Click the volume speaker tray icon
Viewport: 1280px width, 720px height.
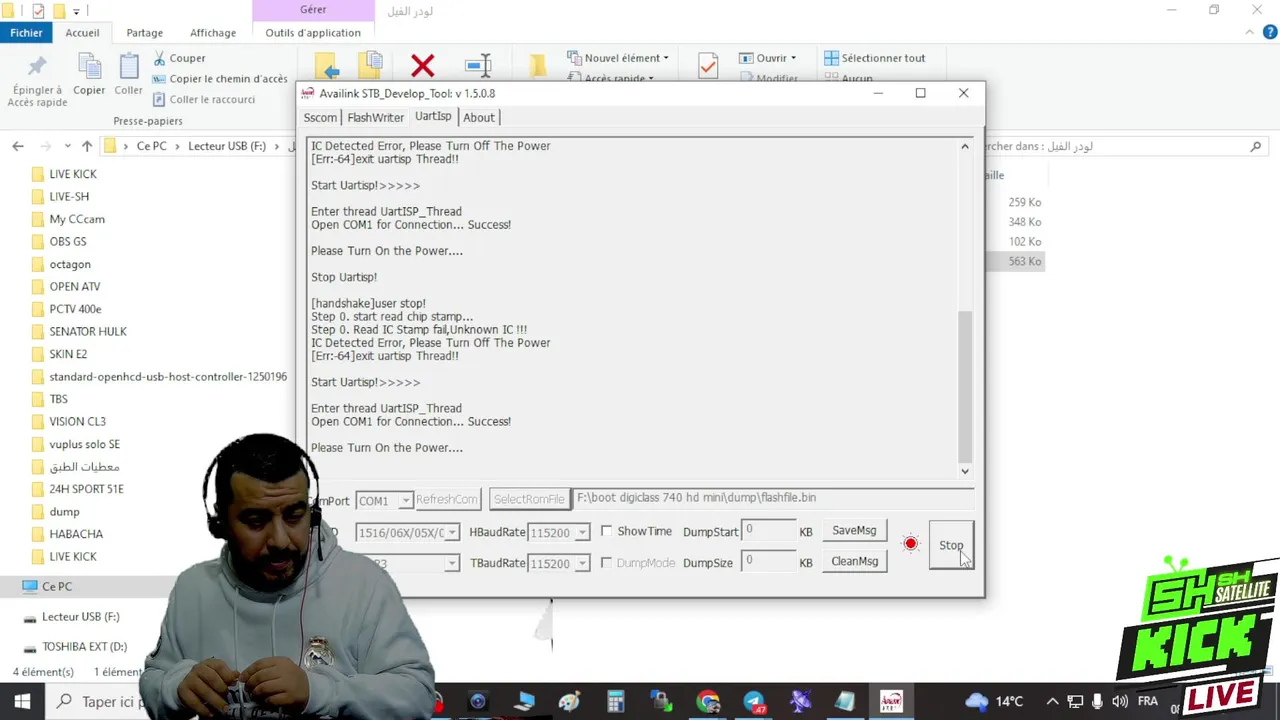[x=1119, y=701]
